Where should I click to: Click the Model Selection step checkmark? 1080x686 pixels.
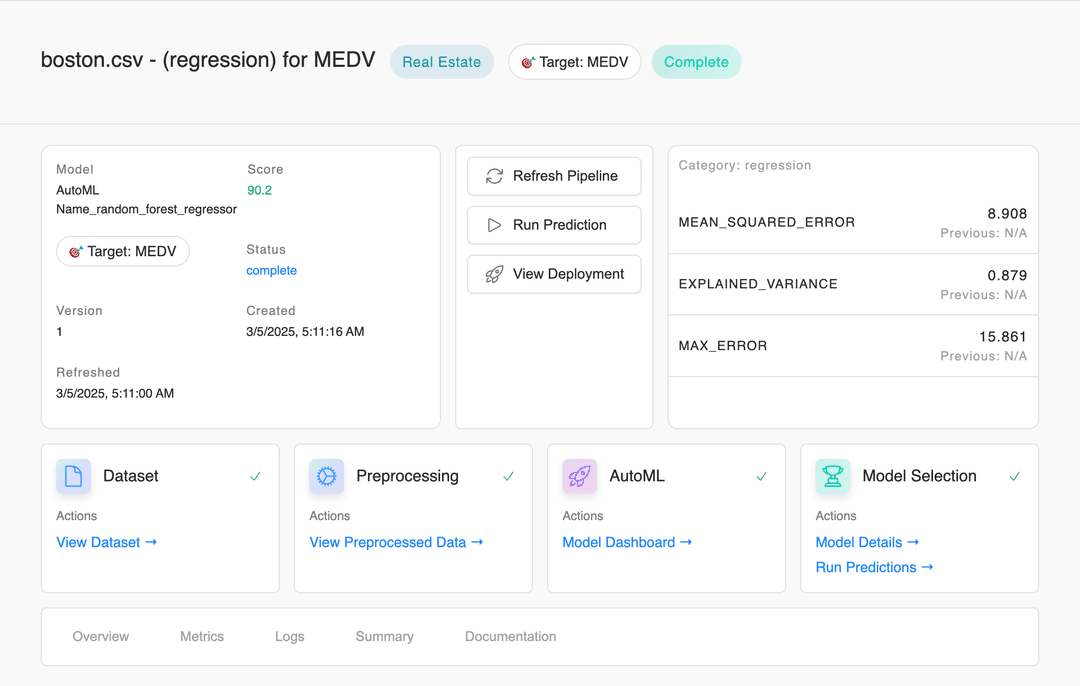[1014, 477]
